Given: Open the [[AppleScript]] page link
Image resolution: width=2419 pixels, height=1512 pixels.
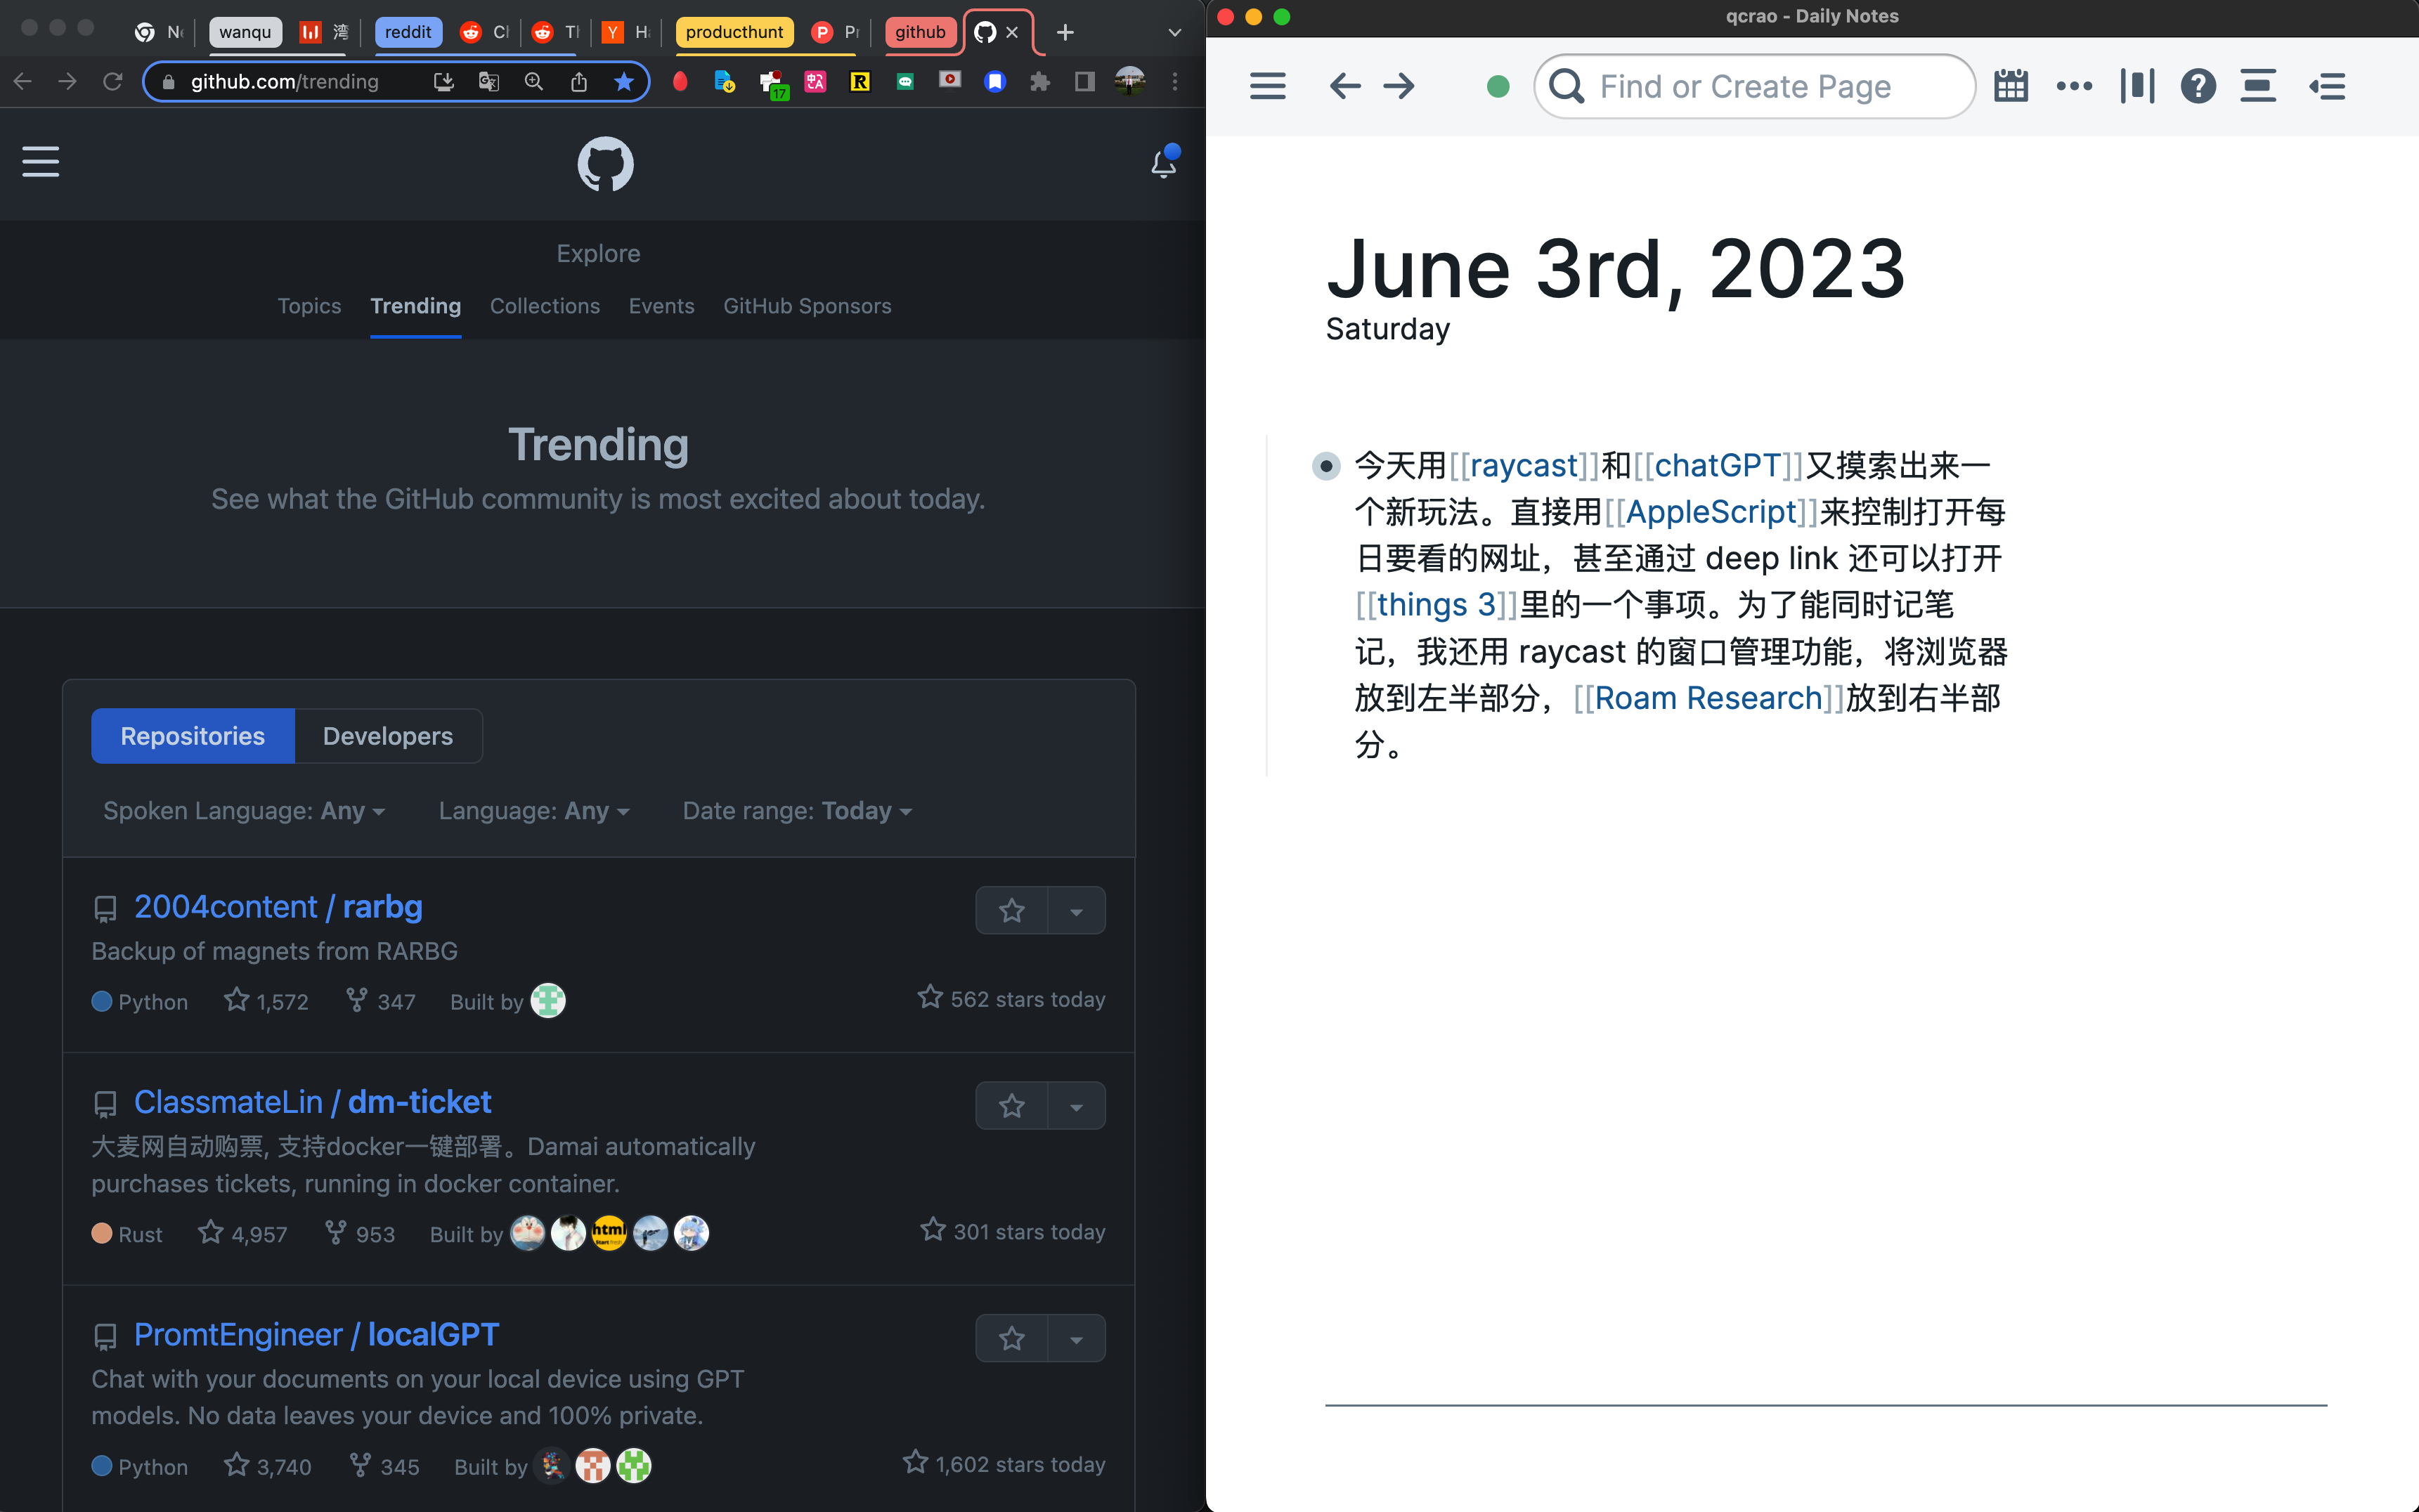Looking at the screenshot, I should (1711, 512).
